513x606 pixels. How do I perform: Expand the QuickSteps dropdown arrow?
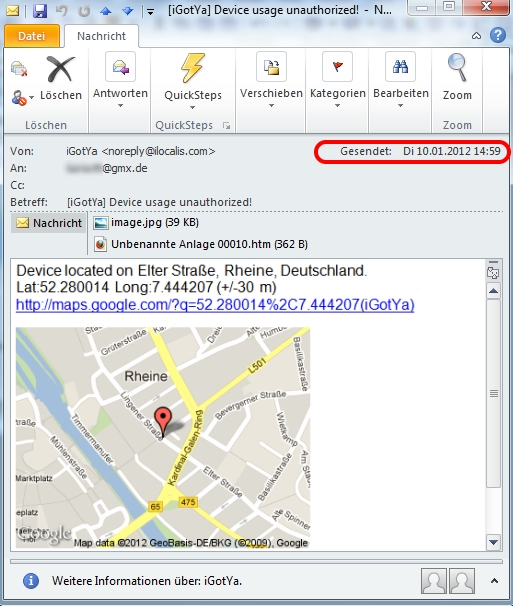193,107
